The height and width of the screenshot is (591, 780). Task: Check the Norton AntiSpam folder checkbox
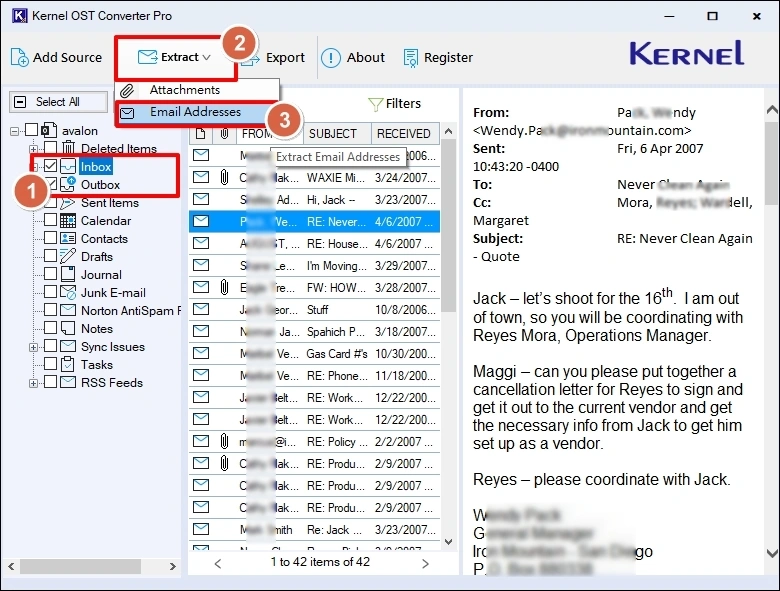click(50, 309)
